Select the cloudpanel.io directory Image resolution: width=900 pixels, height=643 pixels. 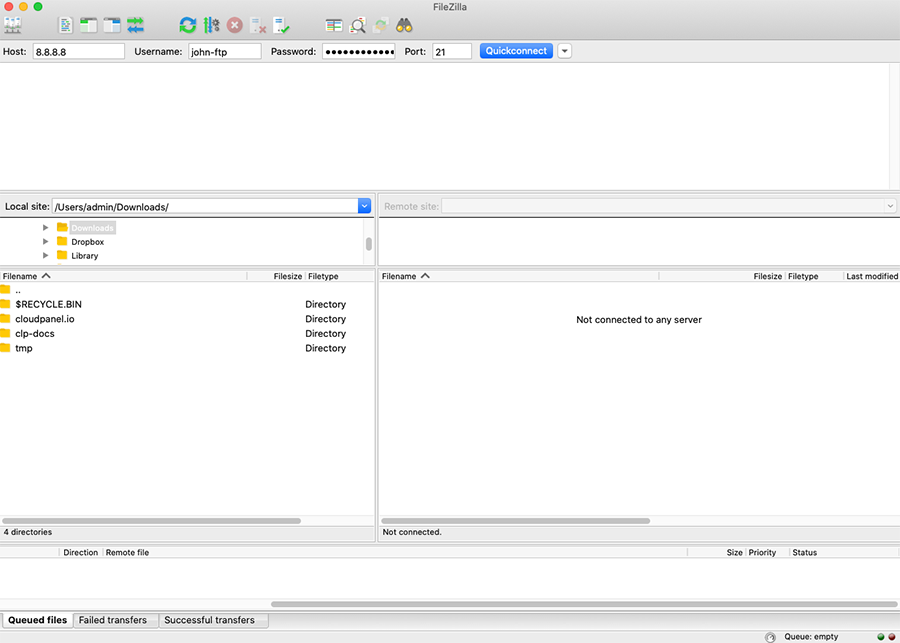point(187,319)
